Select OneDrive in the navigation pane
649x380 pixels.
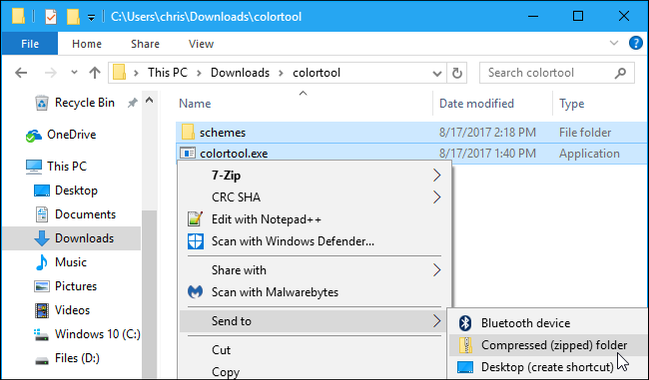61,135
